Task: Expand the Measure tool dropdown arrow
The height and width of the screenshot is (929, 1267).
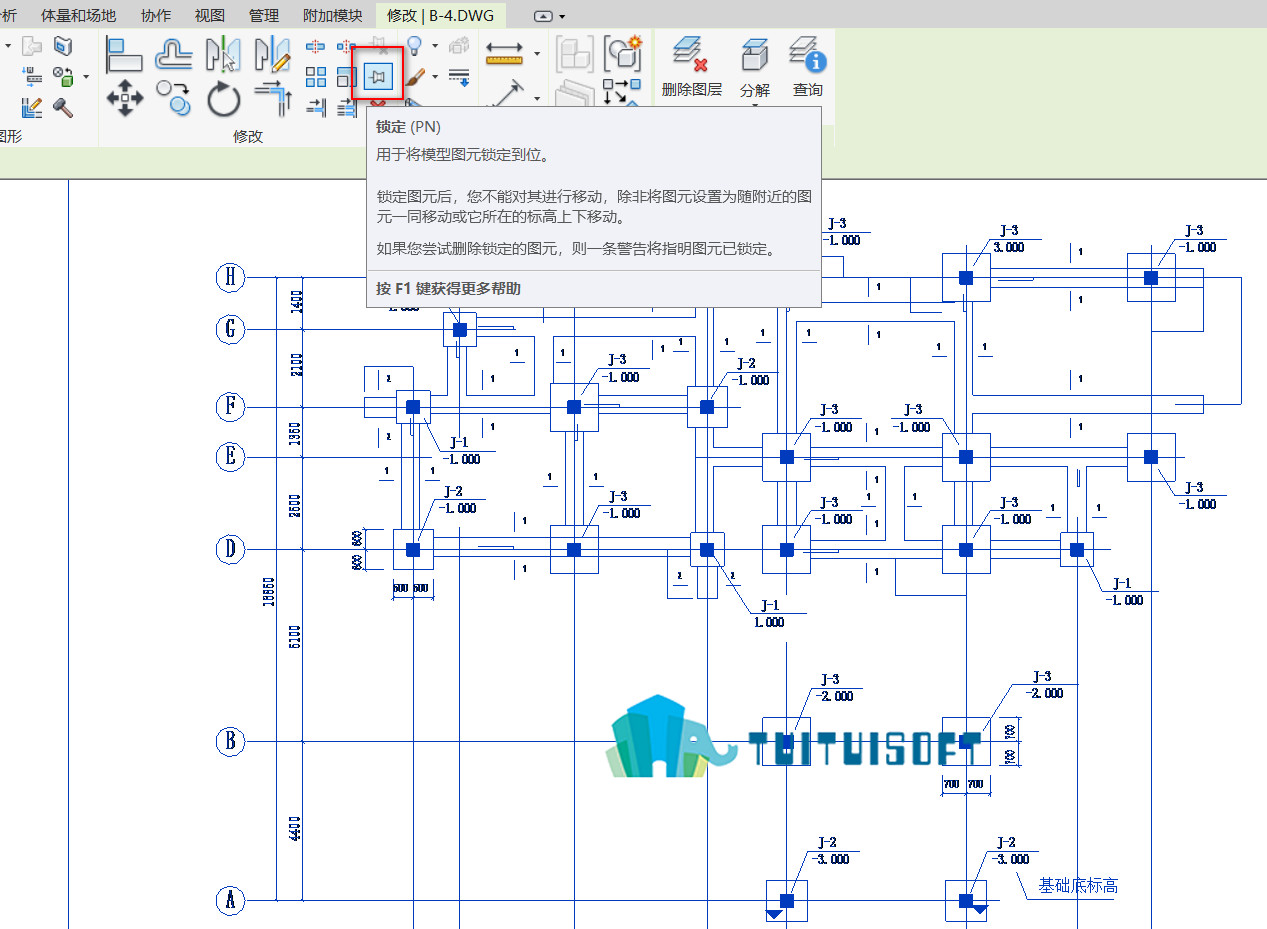Action: (x=537, y=53)
